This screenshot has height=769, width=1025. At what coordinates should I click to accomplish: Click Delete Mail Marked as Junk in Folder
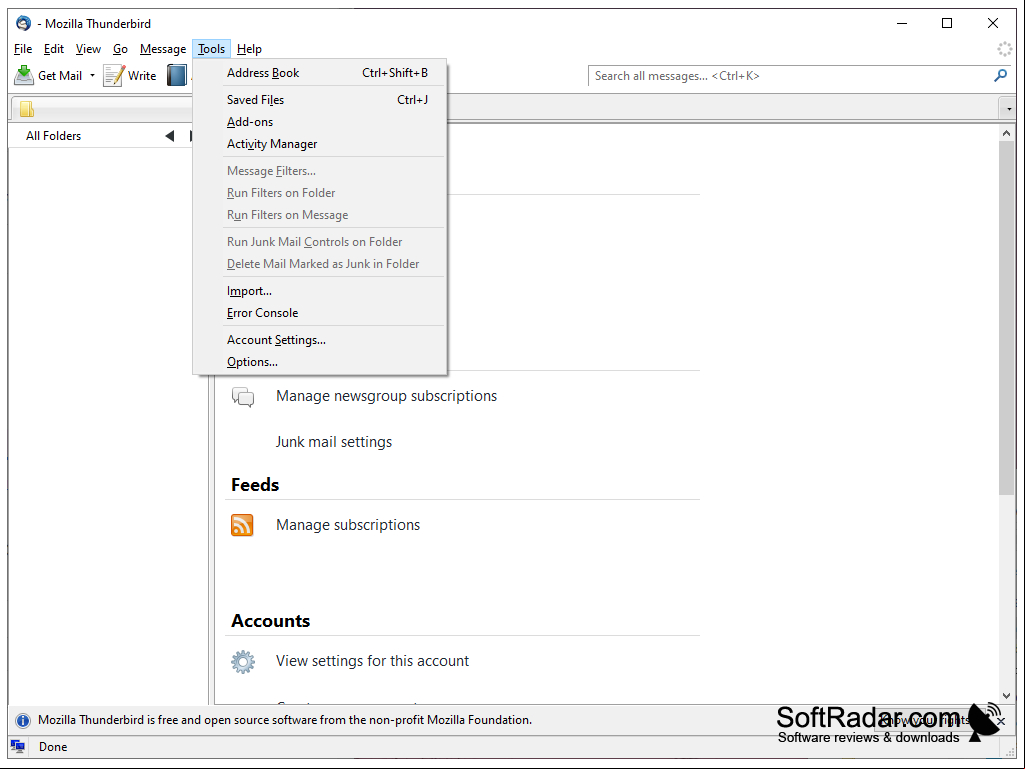pos(320,264)
